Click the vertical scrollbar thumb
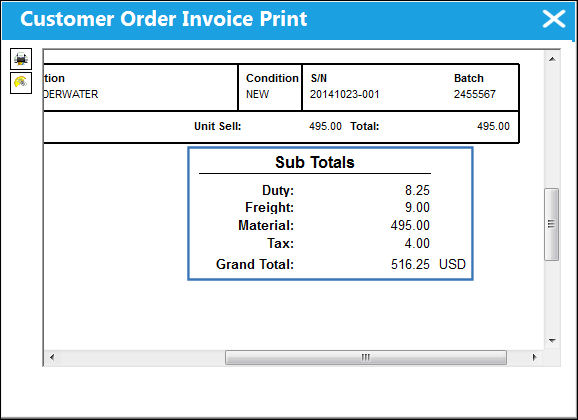 (551, 224)
